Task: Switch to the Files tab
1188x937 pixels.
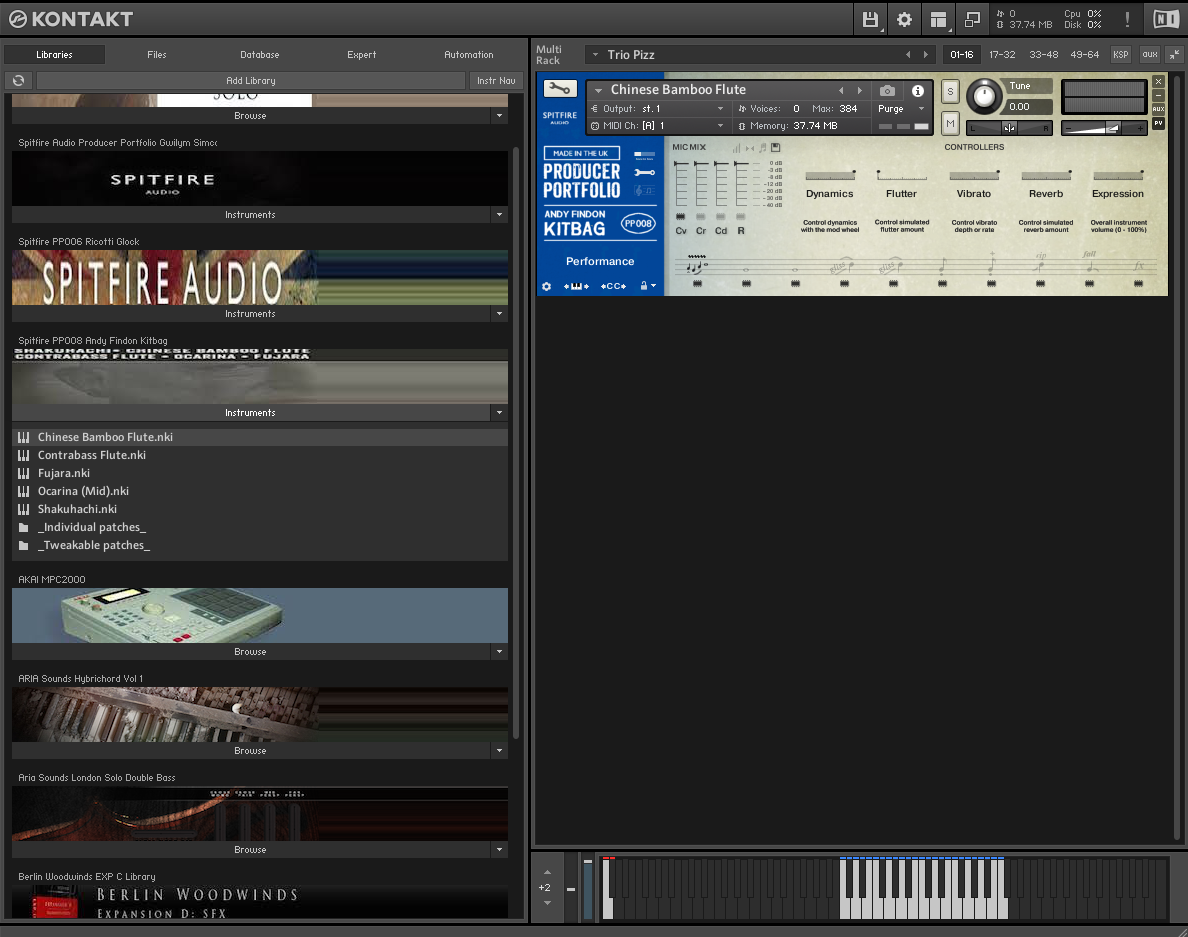Action: coord(157,55)
